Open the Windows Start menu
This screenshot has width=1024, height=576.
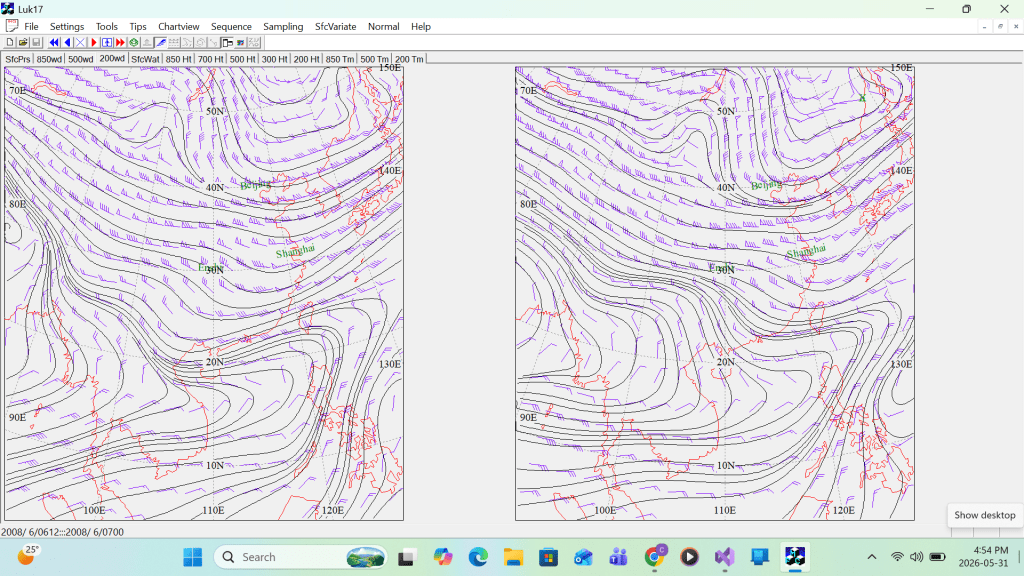pyautogui.click(x=193, y=557)
